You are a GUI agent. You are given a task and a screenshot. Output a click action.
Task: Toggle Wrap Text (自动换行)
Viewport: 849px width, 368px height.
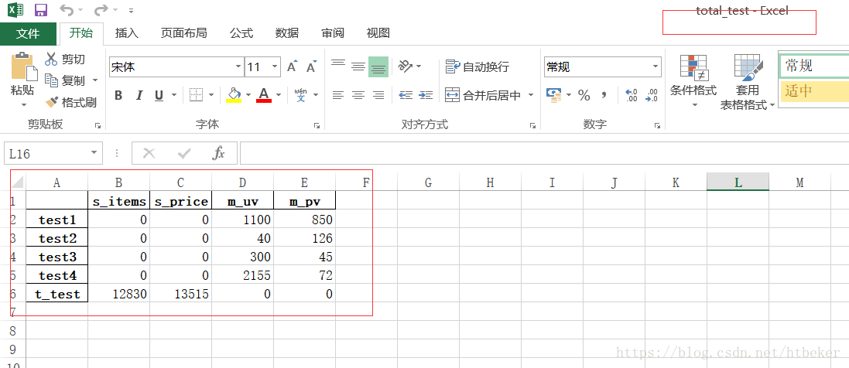pyautogui.click(x=477, y=67)
